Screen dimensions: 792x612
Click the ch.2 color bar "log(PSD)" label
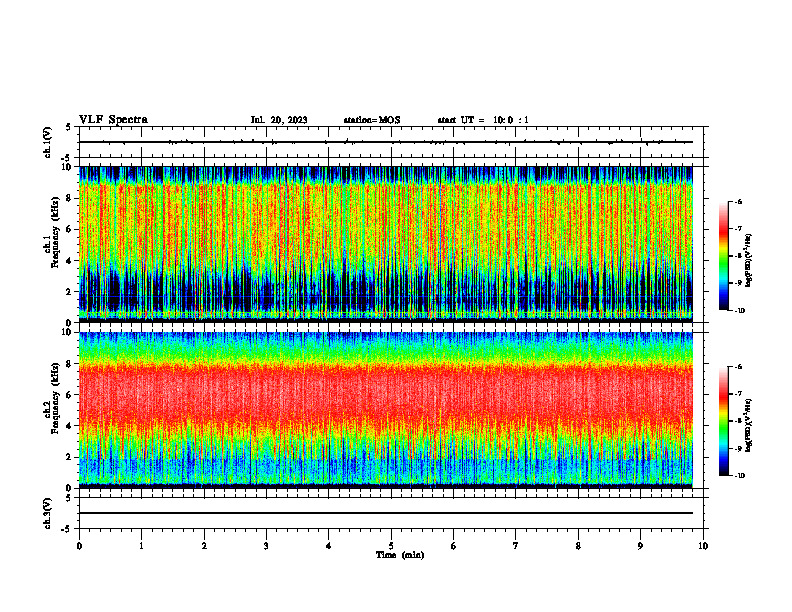pos(748,426)
